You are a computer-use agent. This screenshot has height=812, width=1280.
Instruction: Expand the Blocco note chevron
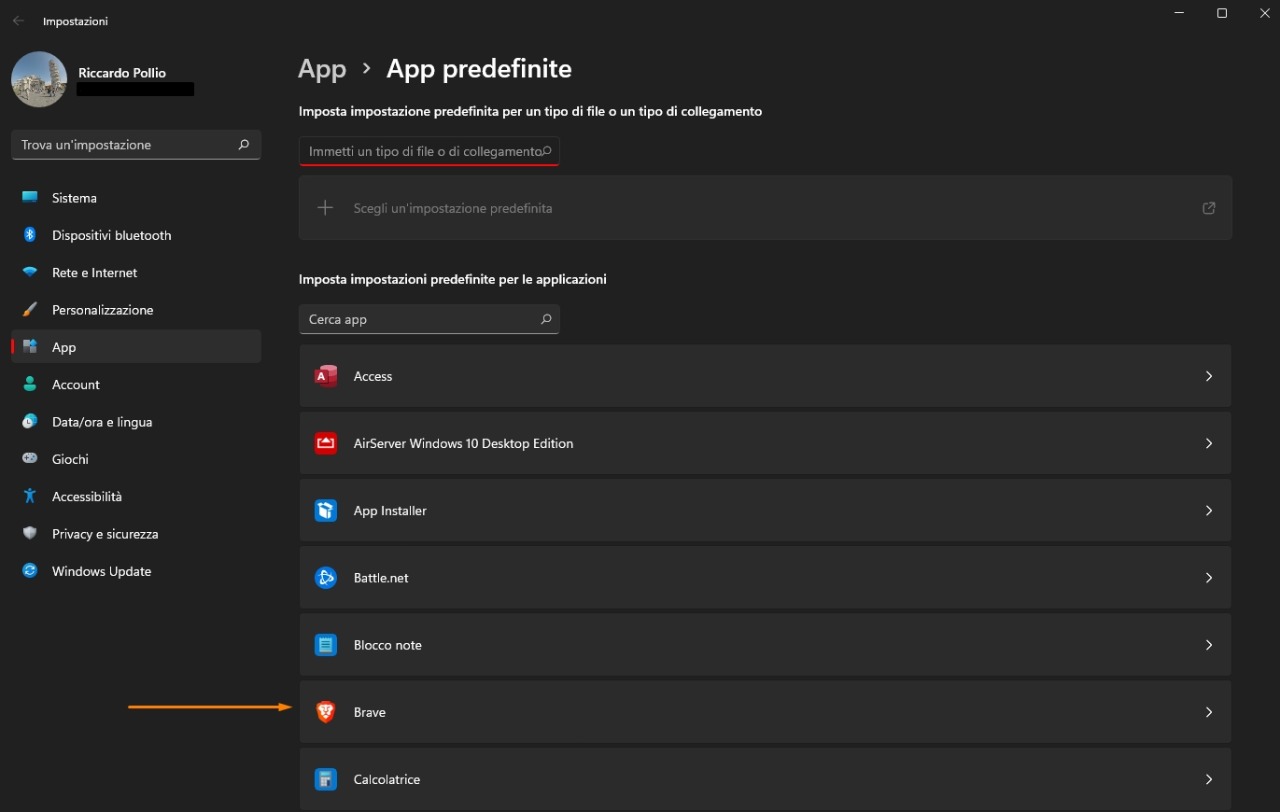pos(1209,645)
